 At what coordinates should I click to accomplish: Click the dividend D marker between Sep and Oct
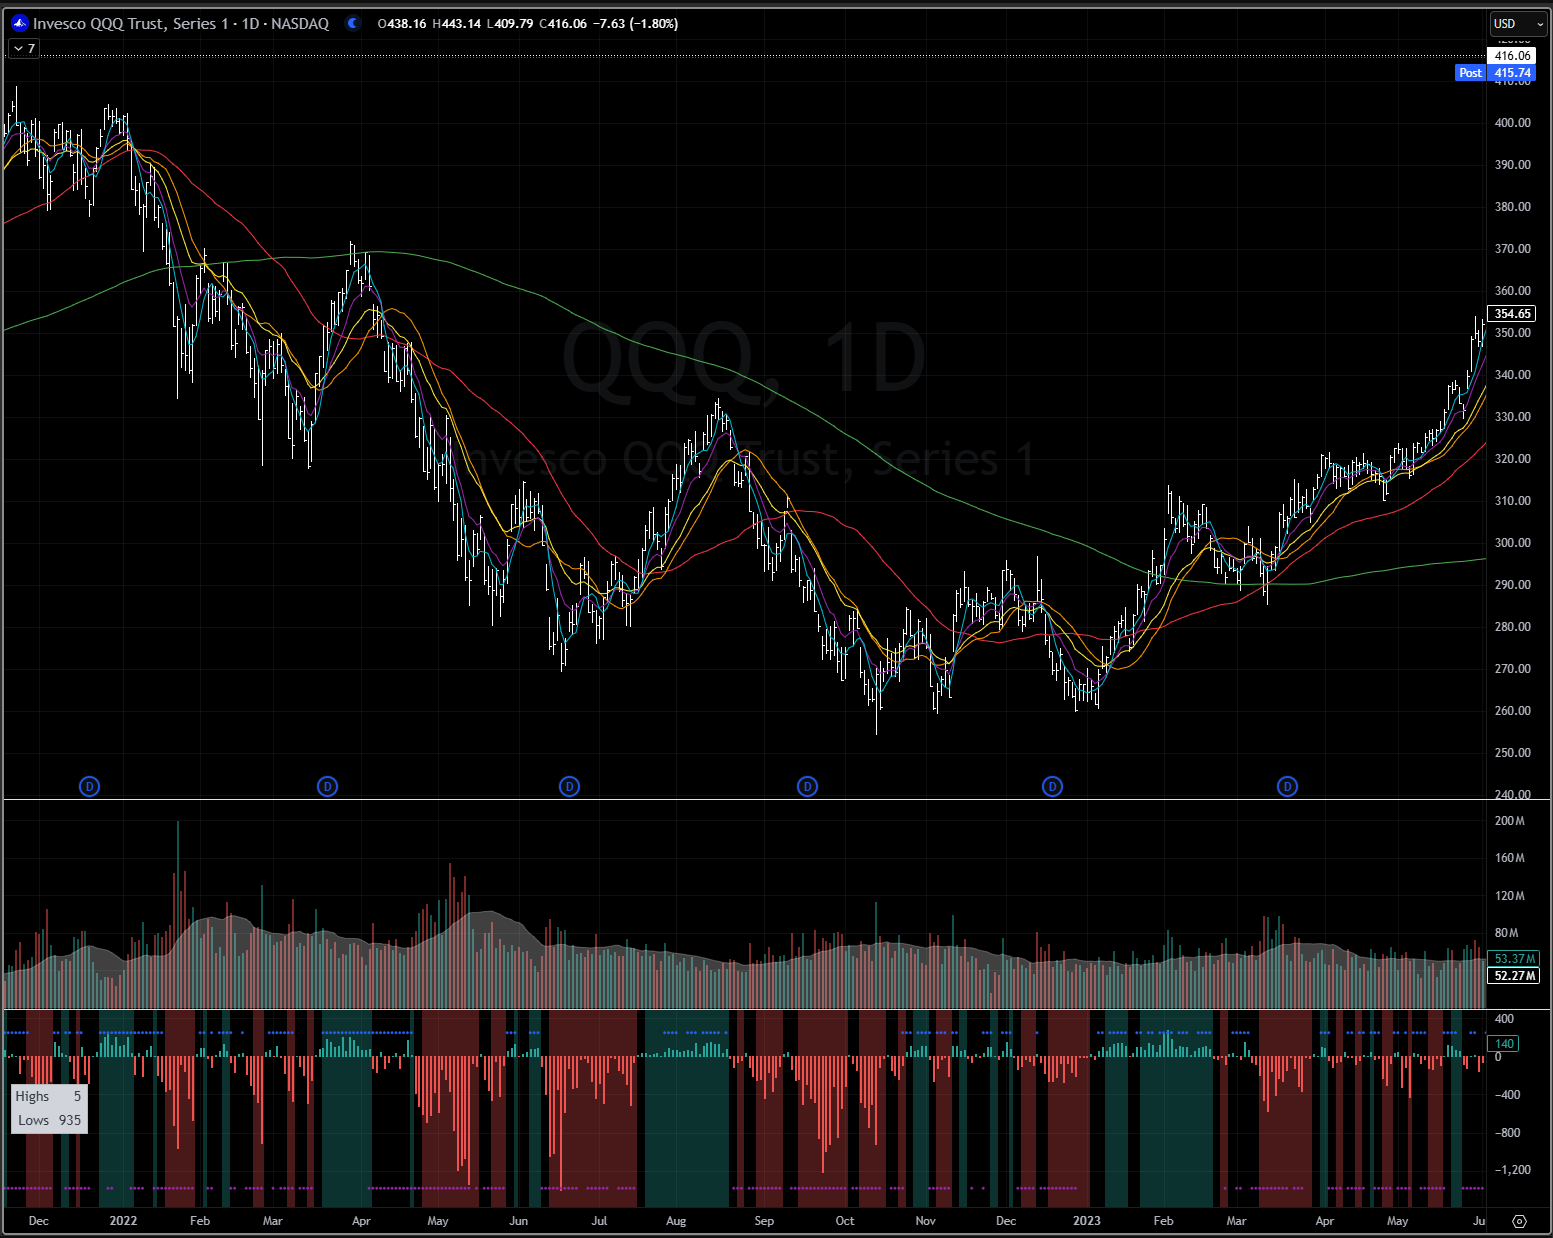tap(808, 787)
